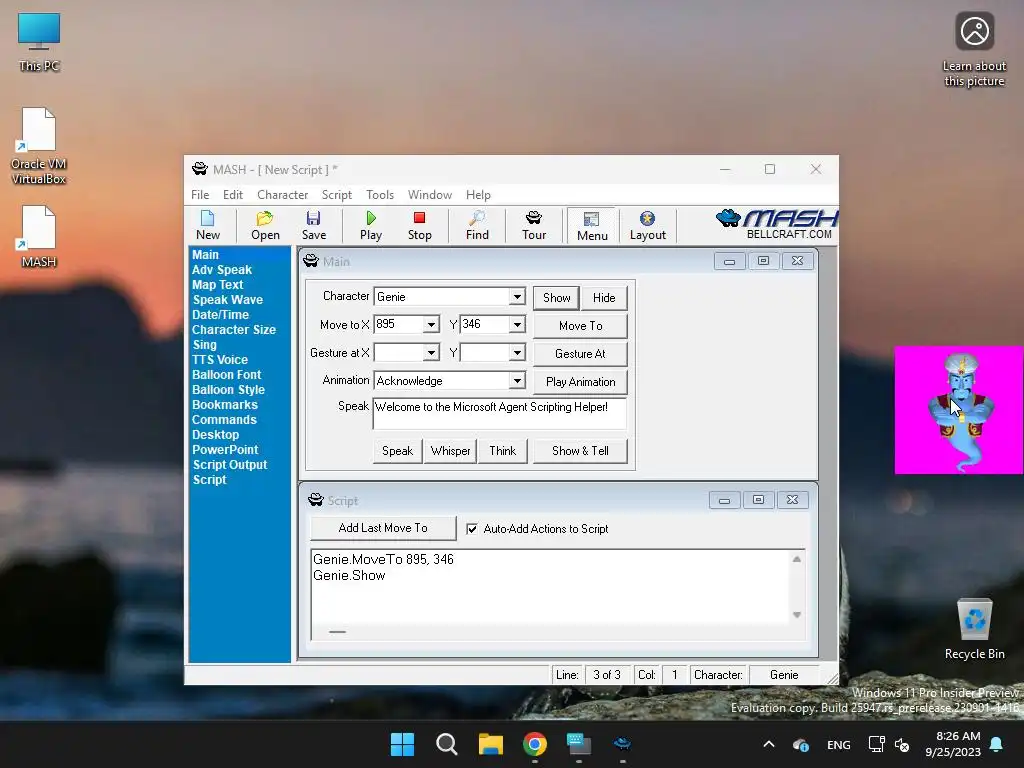1024x768 pixels.
Task: Select the Oracle VM VirtualBox desktop shortcut
Action: [x=39, y=146]
